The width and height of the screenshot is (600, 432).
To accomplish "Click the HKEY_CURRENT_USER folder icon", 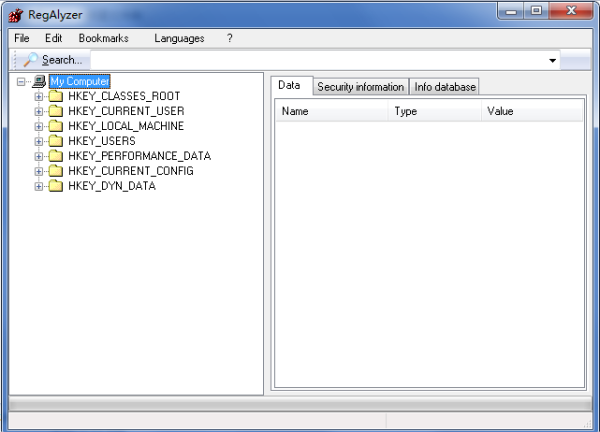I will pyautogui.click(x=55, y=111).
